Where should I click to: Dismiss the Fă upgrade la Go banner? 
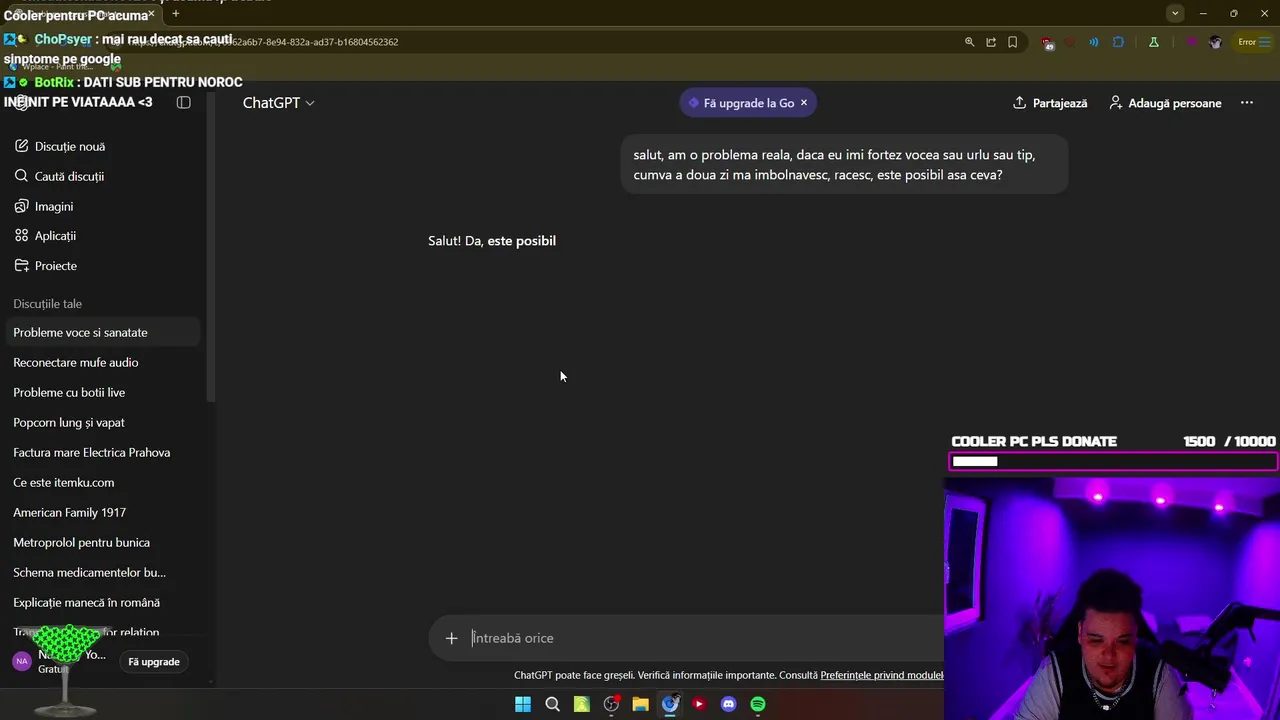[x=803, y=103]
